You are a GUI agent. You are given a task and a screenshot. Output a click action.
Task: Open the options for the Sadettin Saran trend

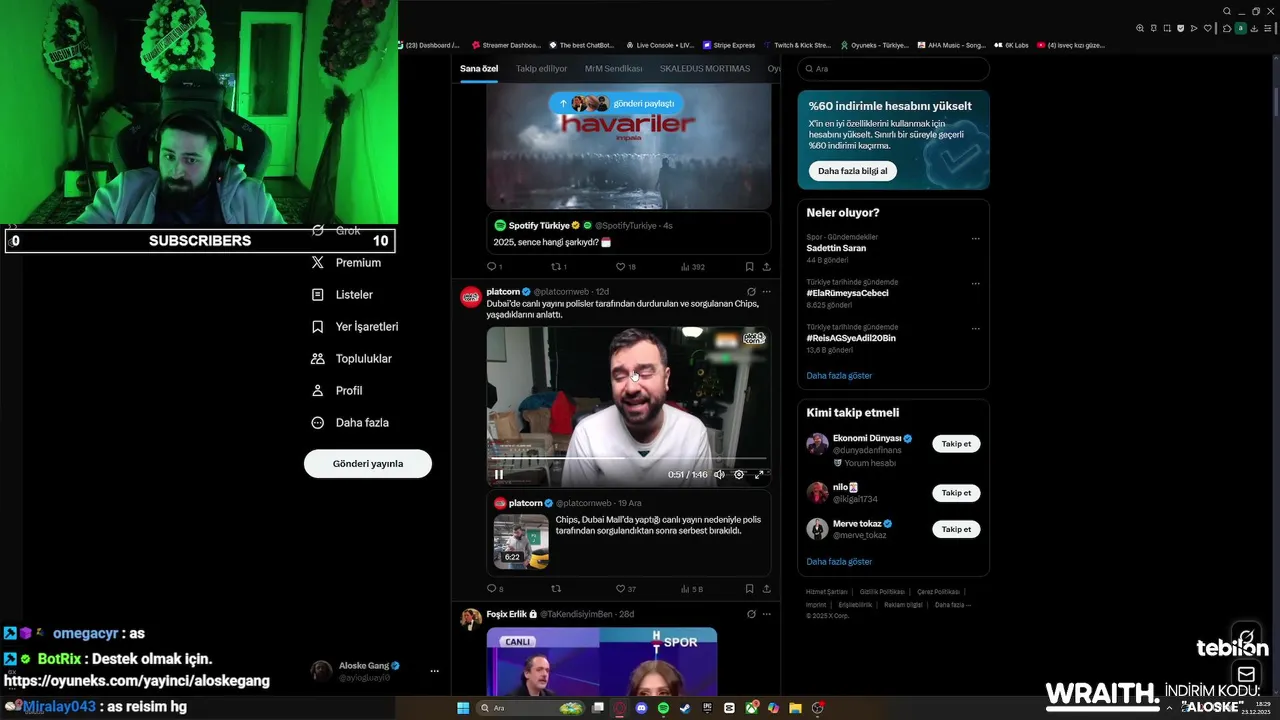point(975,239)
